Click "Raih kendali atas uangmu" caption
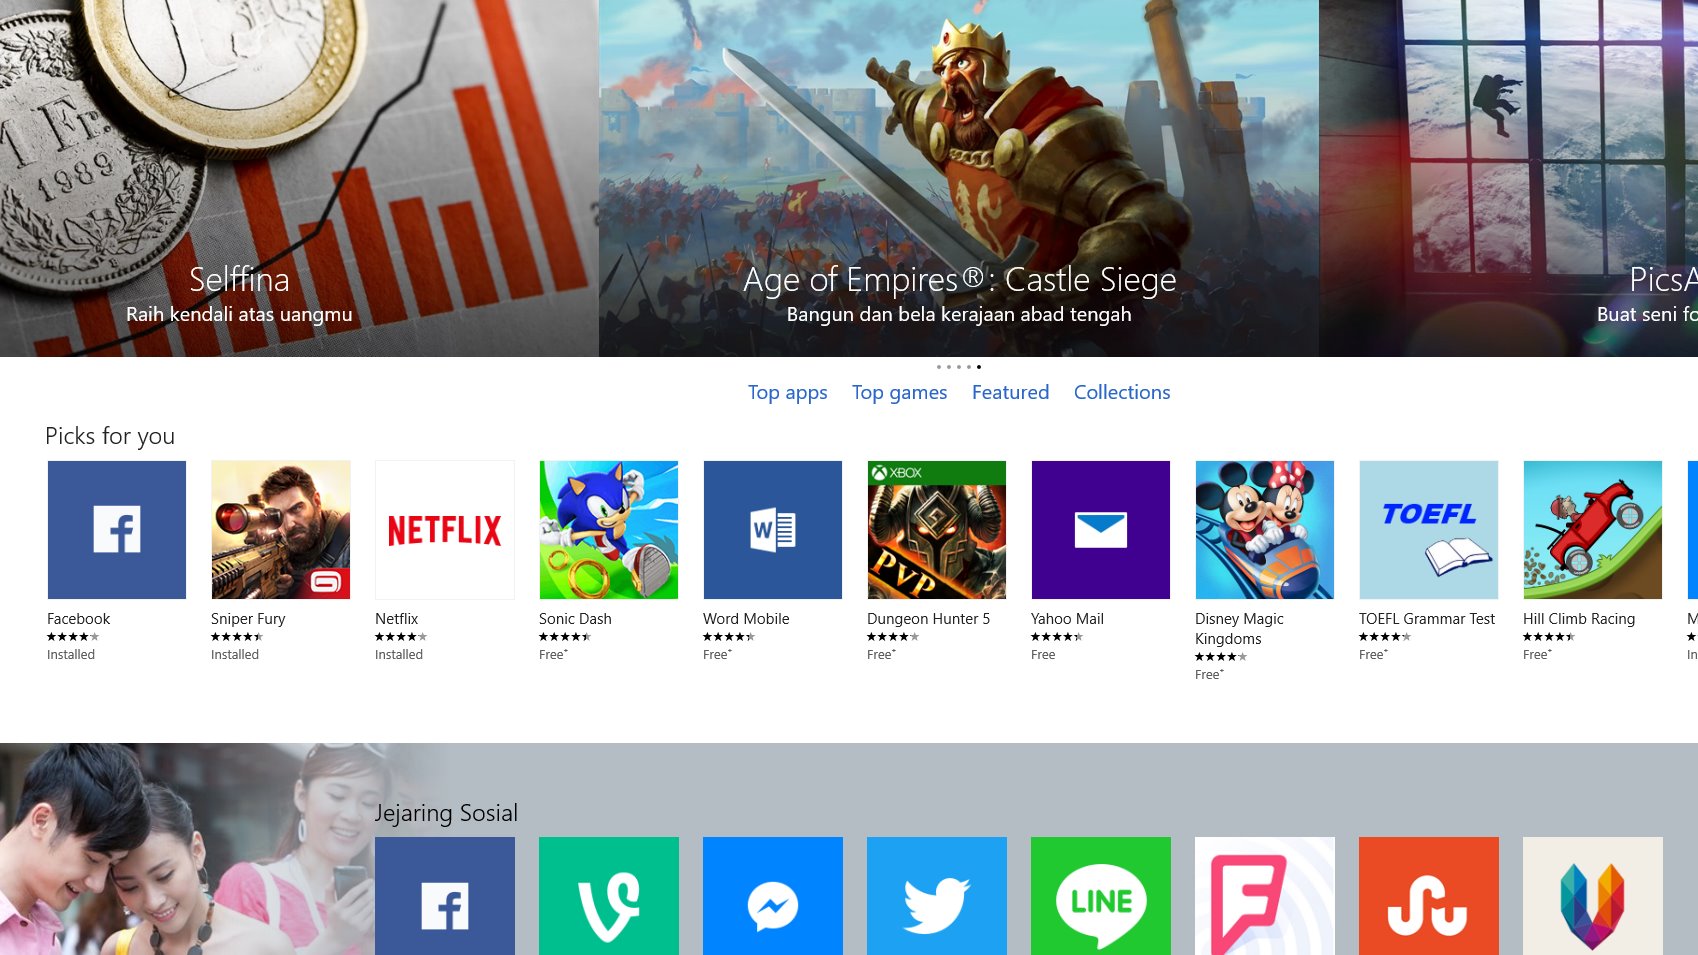Screen dimensions: 1698x955 click(239, 314)
